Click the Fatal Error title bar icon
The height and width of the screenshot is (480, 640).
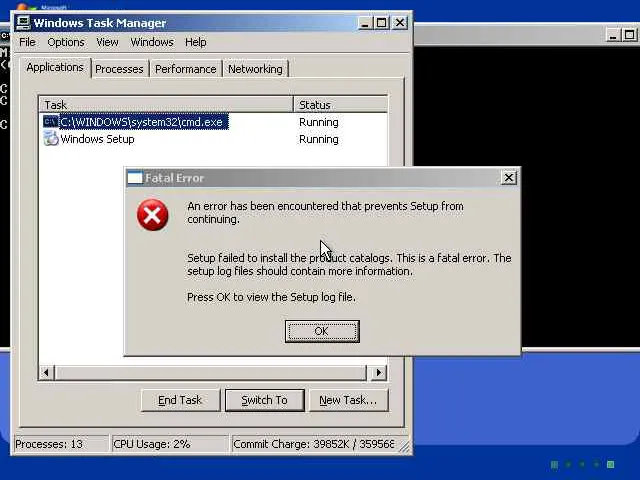pos(135,178)
